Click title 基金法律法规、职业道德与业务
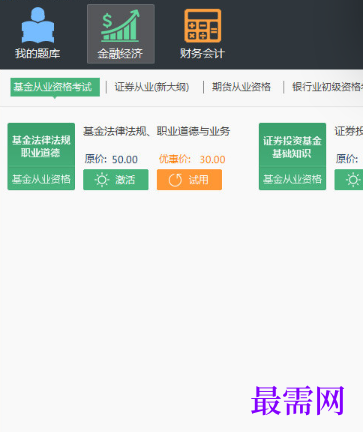Viewport: 363px width, 432px height. [156, 131]
